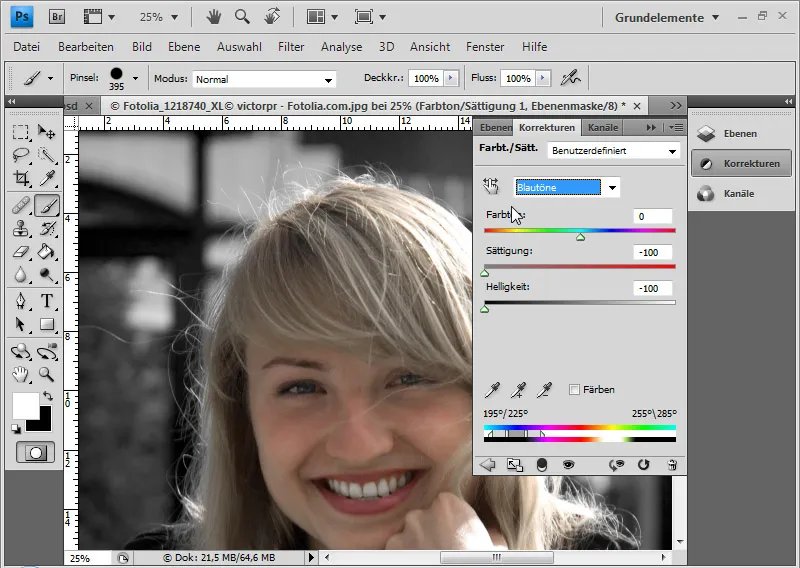Delete this adjustment layer with trash icon

click(x=672, y=464)
